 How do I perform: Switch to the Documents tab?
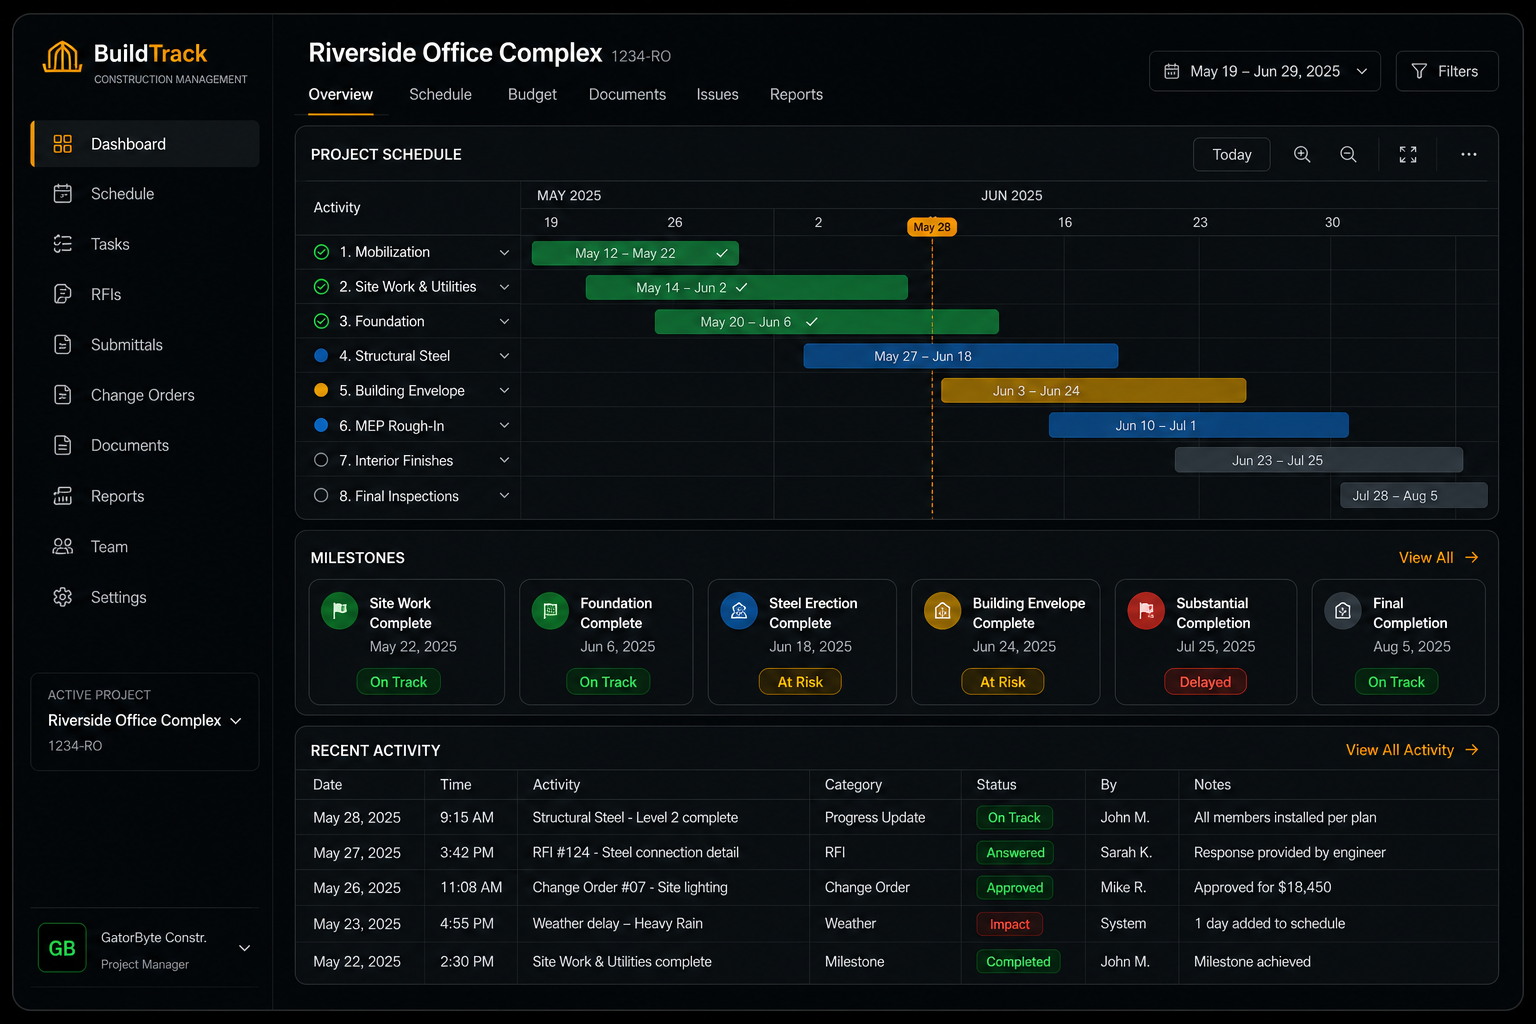[627, 94]
